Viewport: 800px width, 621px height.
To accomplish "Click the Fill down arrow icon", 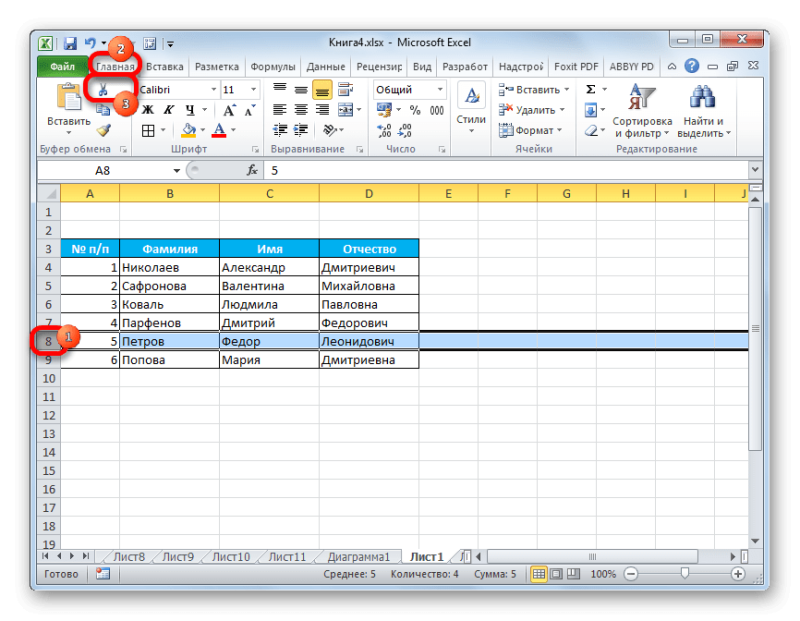I will pos(591,110).
